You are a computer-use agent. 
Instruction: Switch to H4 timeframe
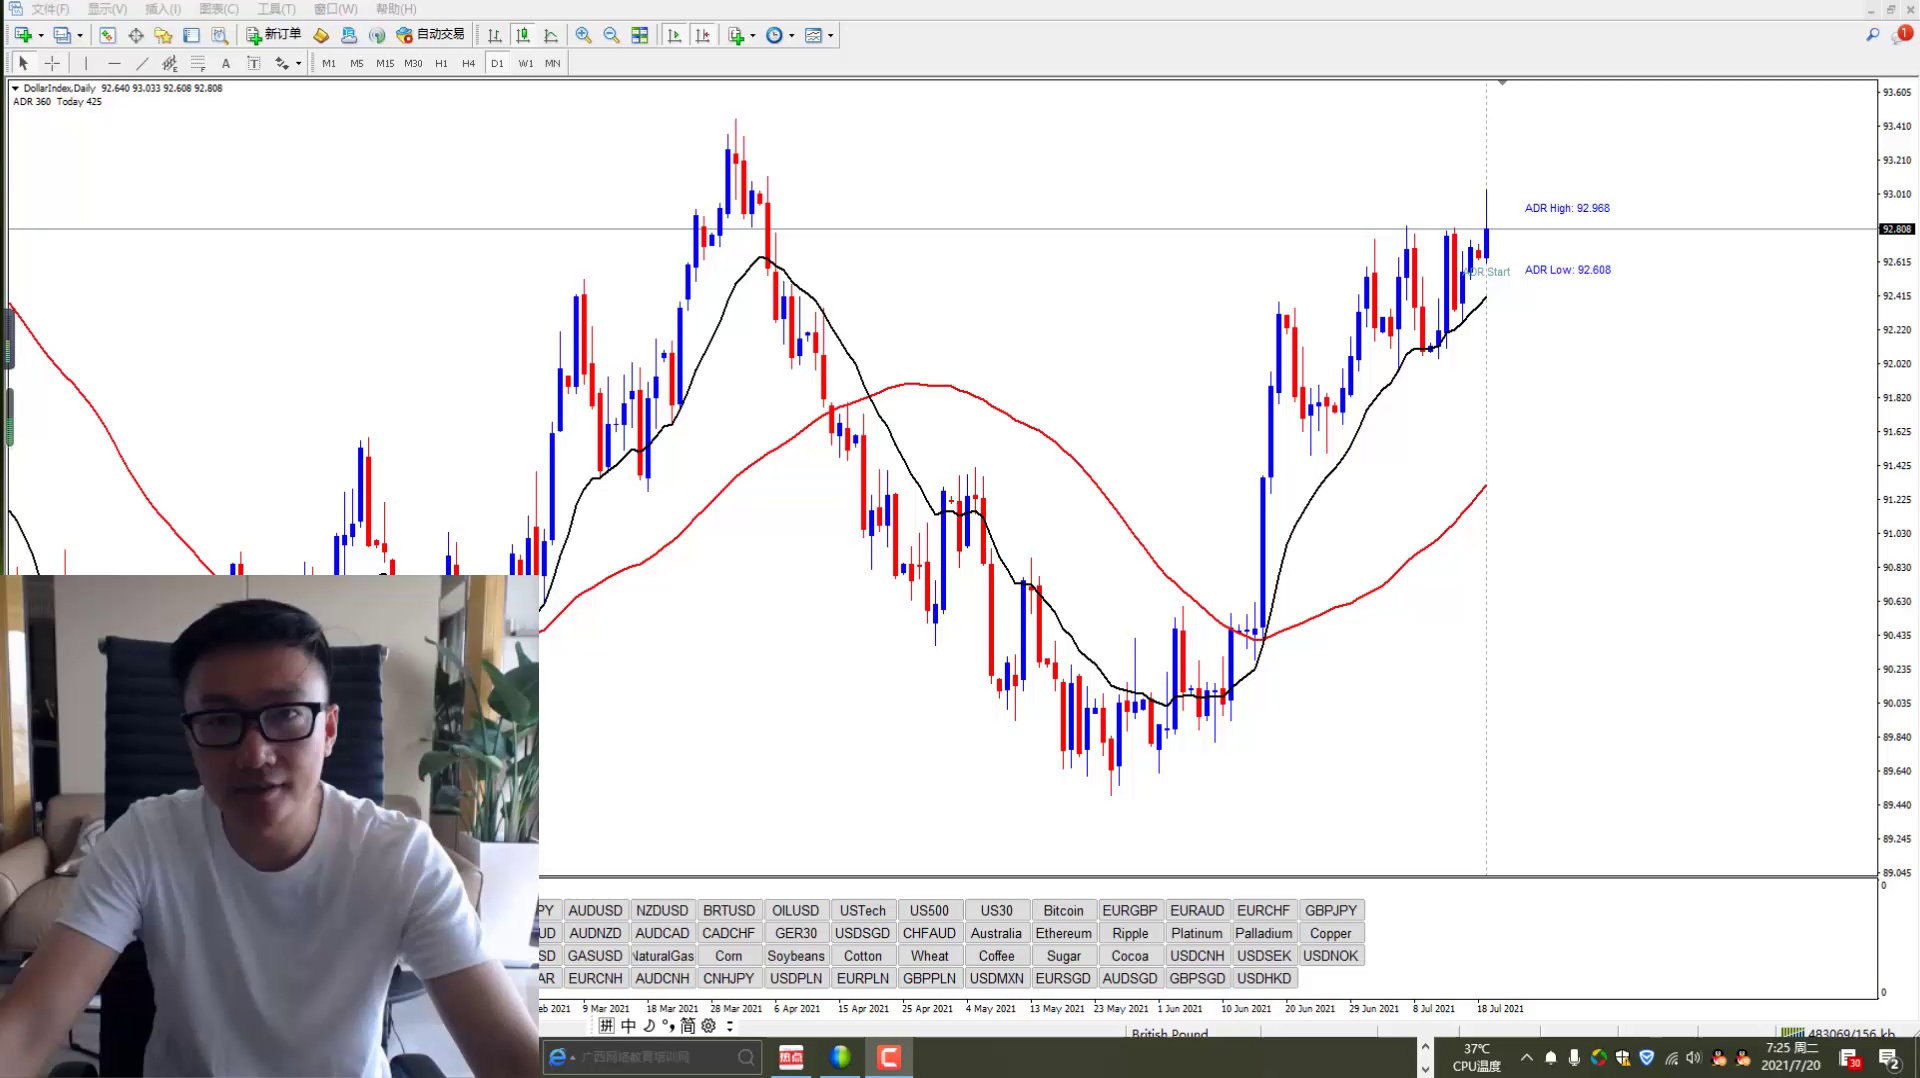tap(469, 63)
